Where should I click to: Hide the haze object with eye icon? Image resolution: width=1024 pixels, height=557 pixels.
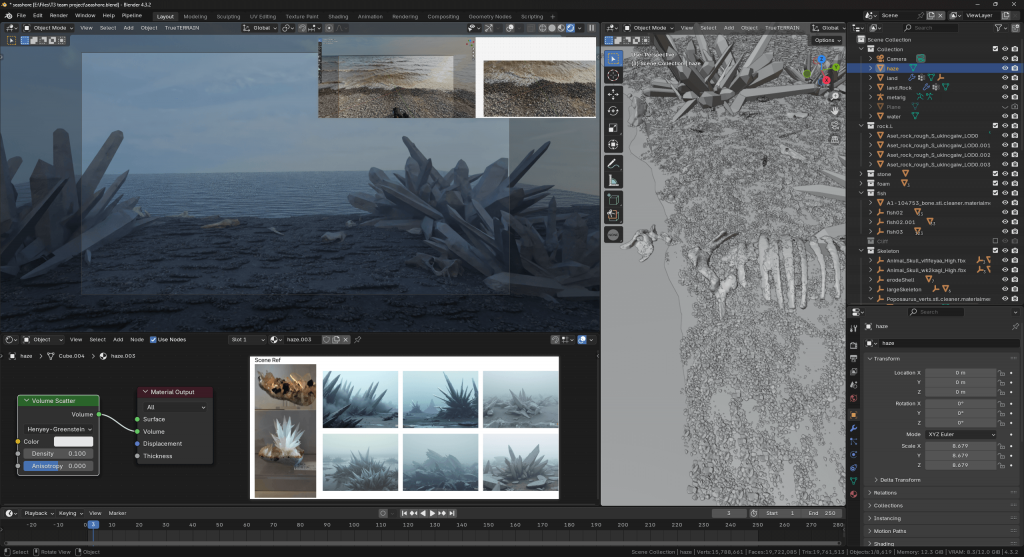click(1005, 68)
